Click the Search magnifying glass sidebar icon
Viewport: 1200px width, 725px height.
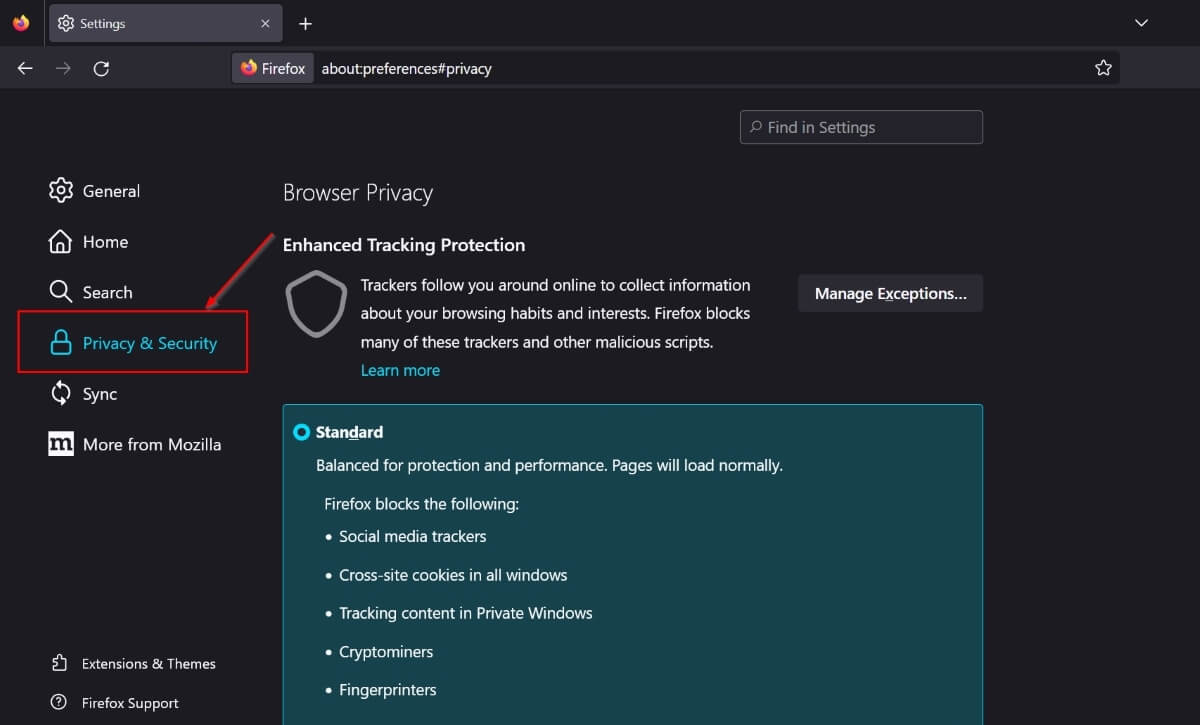pos(60,292)
